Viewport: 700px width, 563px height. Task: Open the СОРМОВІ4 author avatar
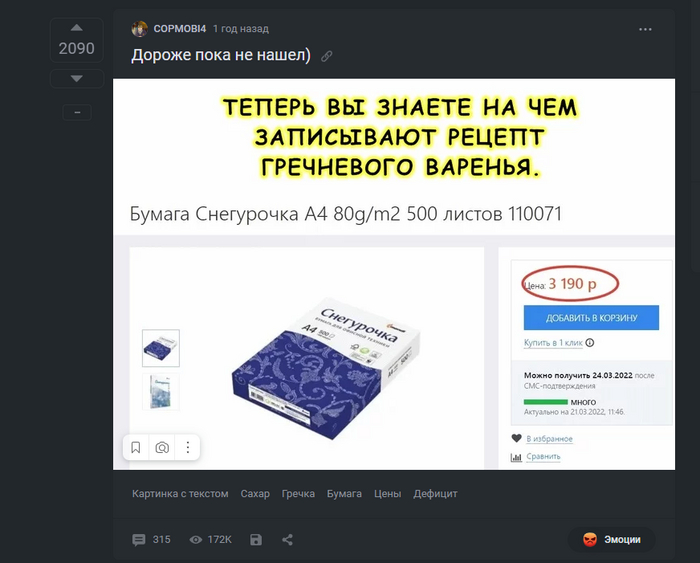coord(139,29)
